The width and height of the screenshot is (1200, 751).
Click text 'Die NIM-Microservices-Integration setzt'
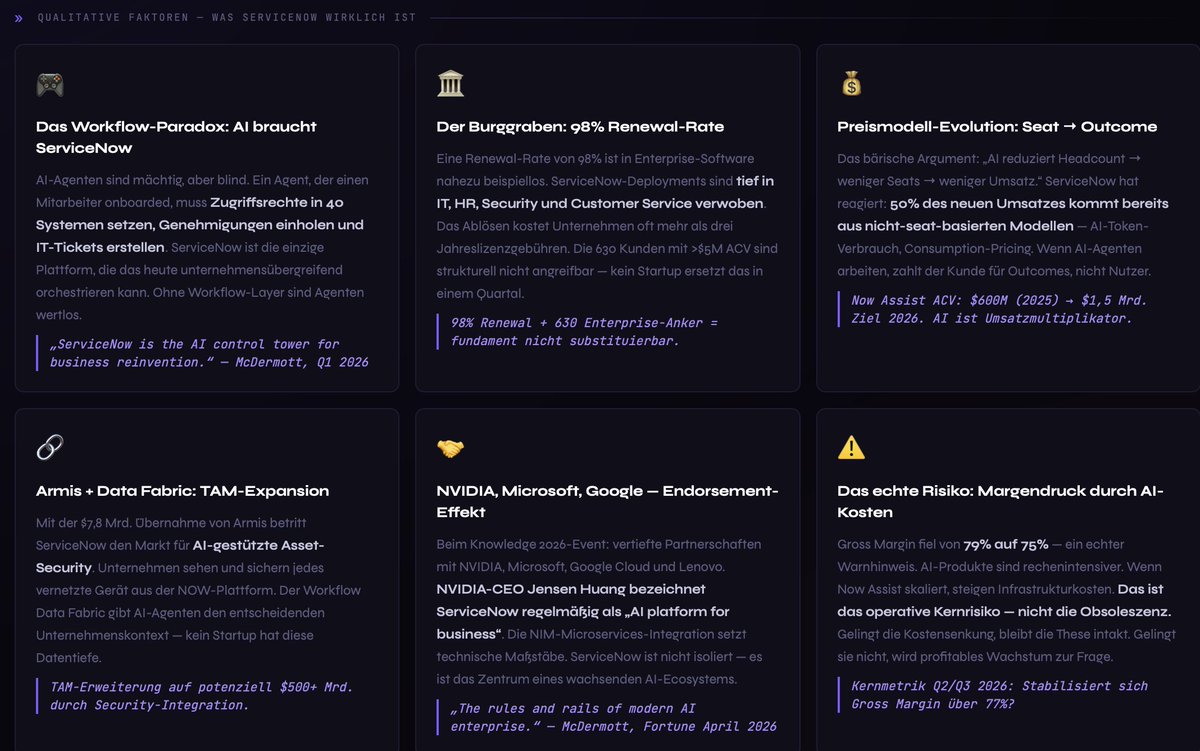tap(628, 634)
